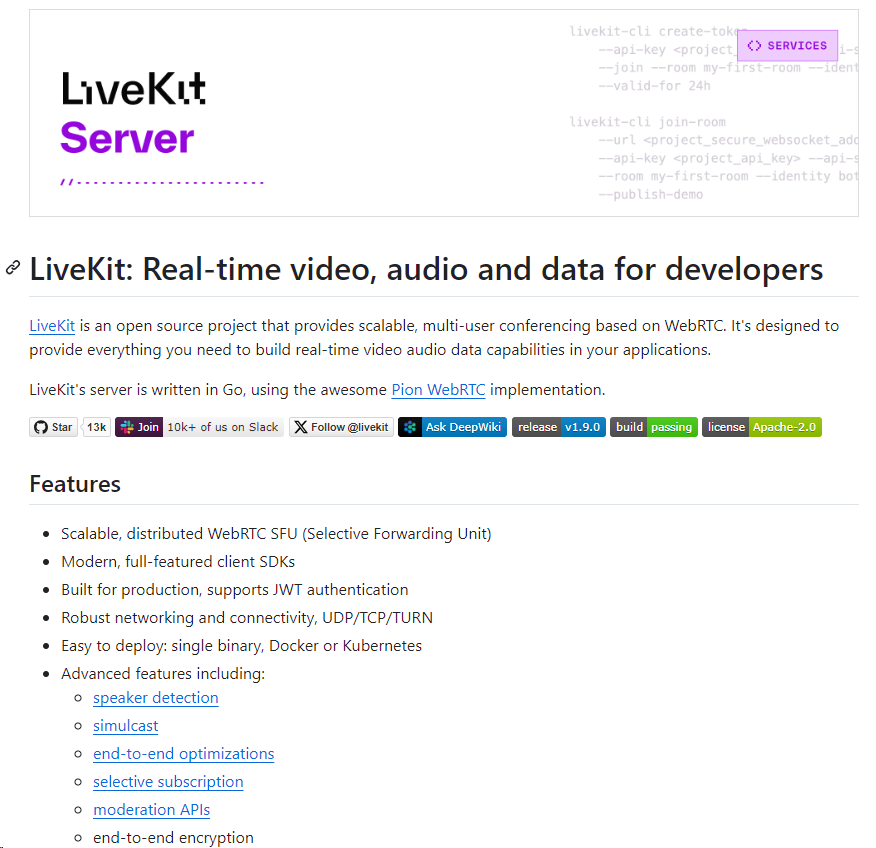Open the moderation APIs link
This screenshot has height=848, width=876.
click(151, 809)
